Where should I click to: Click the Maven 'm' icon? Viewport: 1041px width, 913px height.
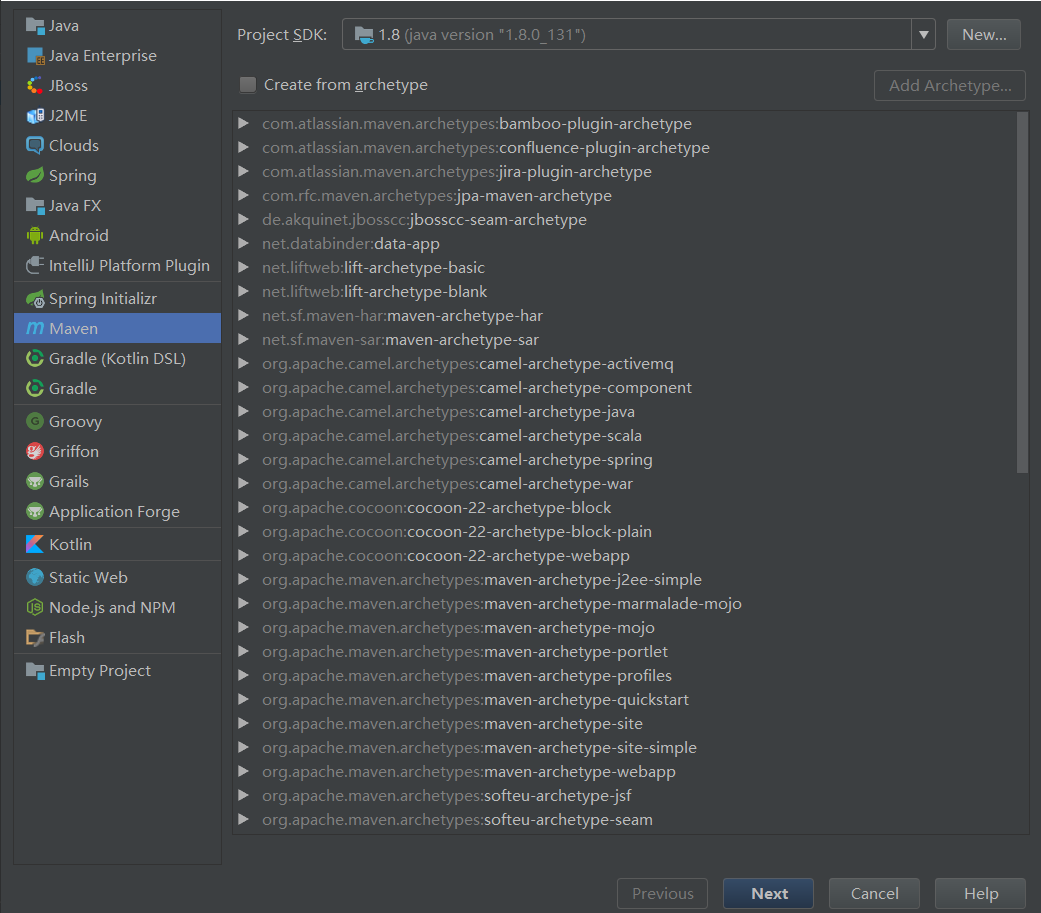tap(35, 328)
